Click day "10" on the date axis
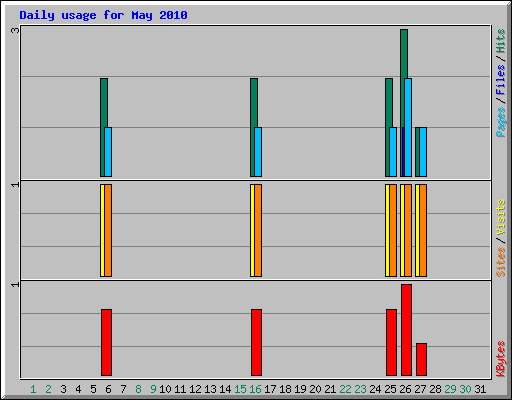Image resolution: width=512 pixels, height=400 pixels. pos(165,389)
